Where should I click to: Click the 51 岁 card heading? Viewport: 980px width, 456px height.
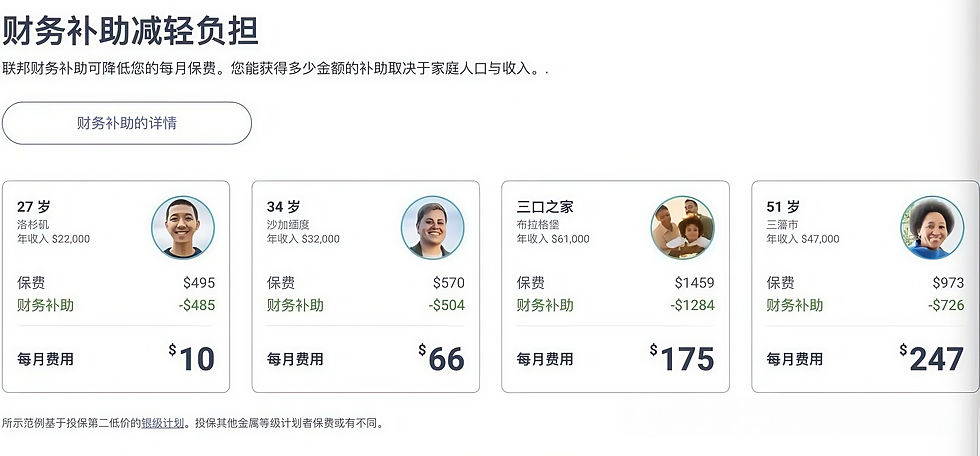(x=783, y=207)
